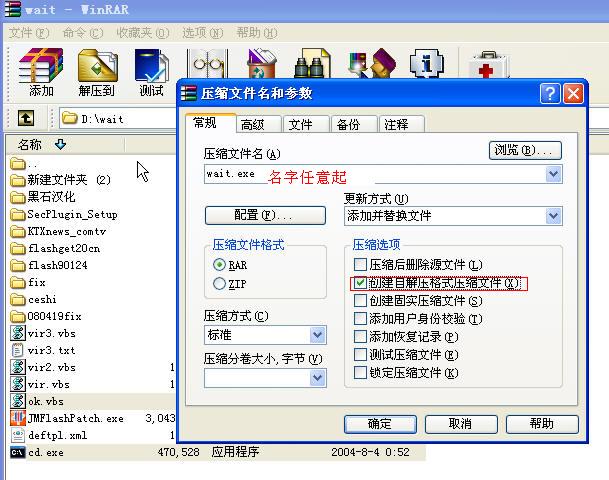Open the 命令 (Commands) menu

click(83, 33)
